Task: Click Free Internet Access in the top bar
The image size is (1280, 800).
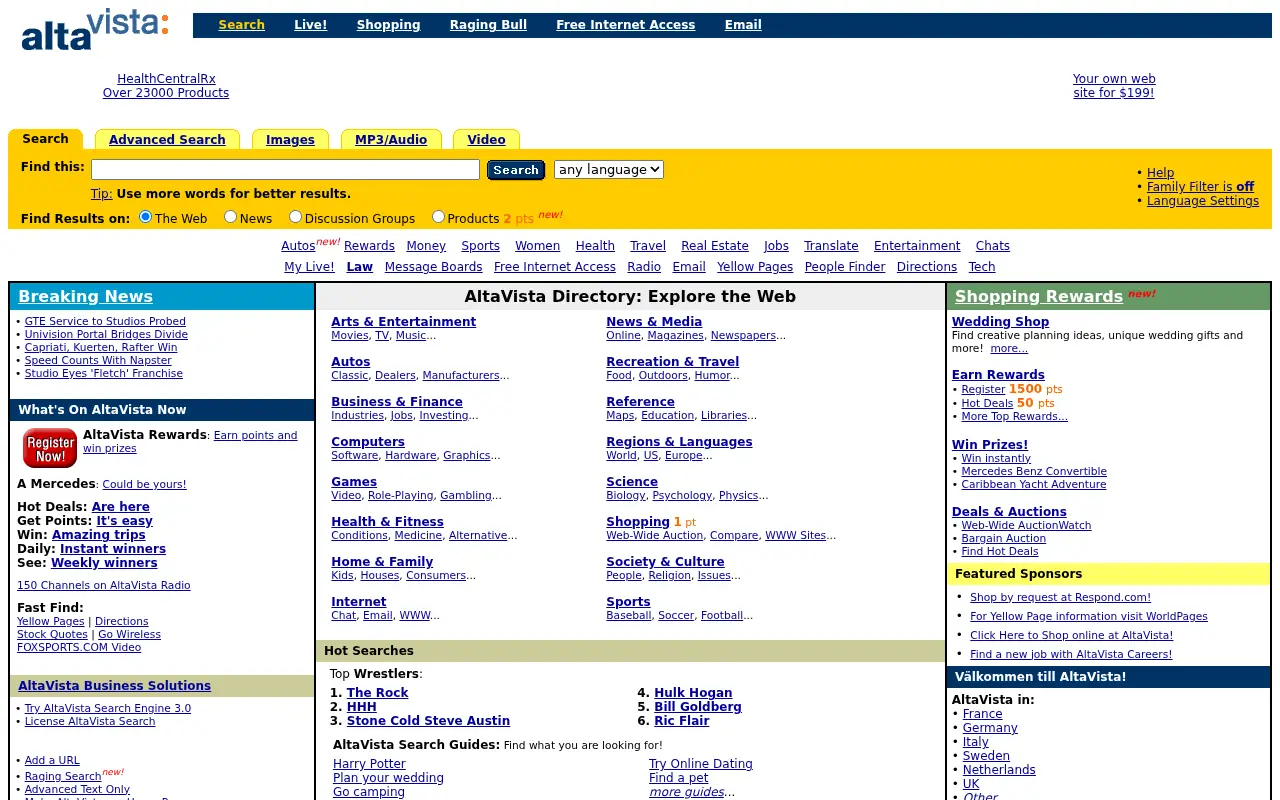Action: pos(626,25)
